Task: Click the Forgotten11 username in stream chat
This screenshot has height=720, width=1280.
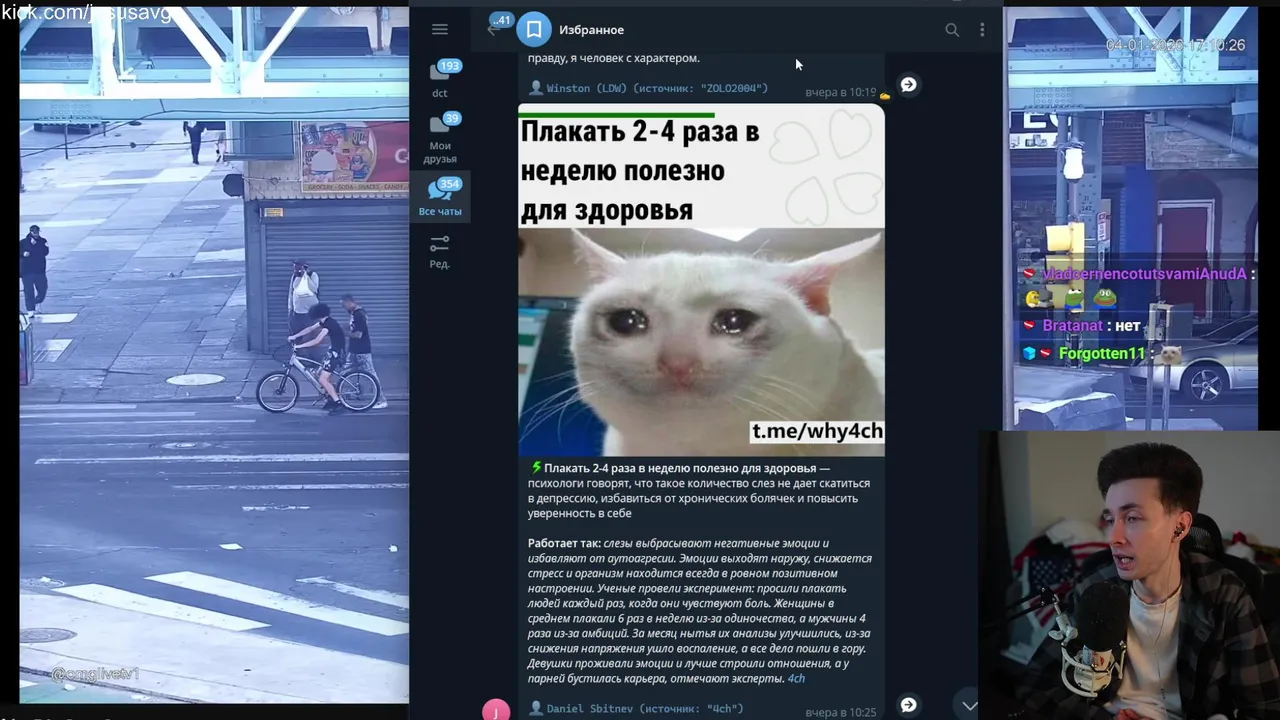Action: (1102, 354)
